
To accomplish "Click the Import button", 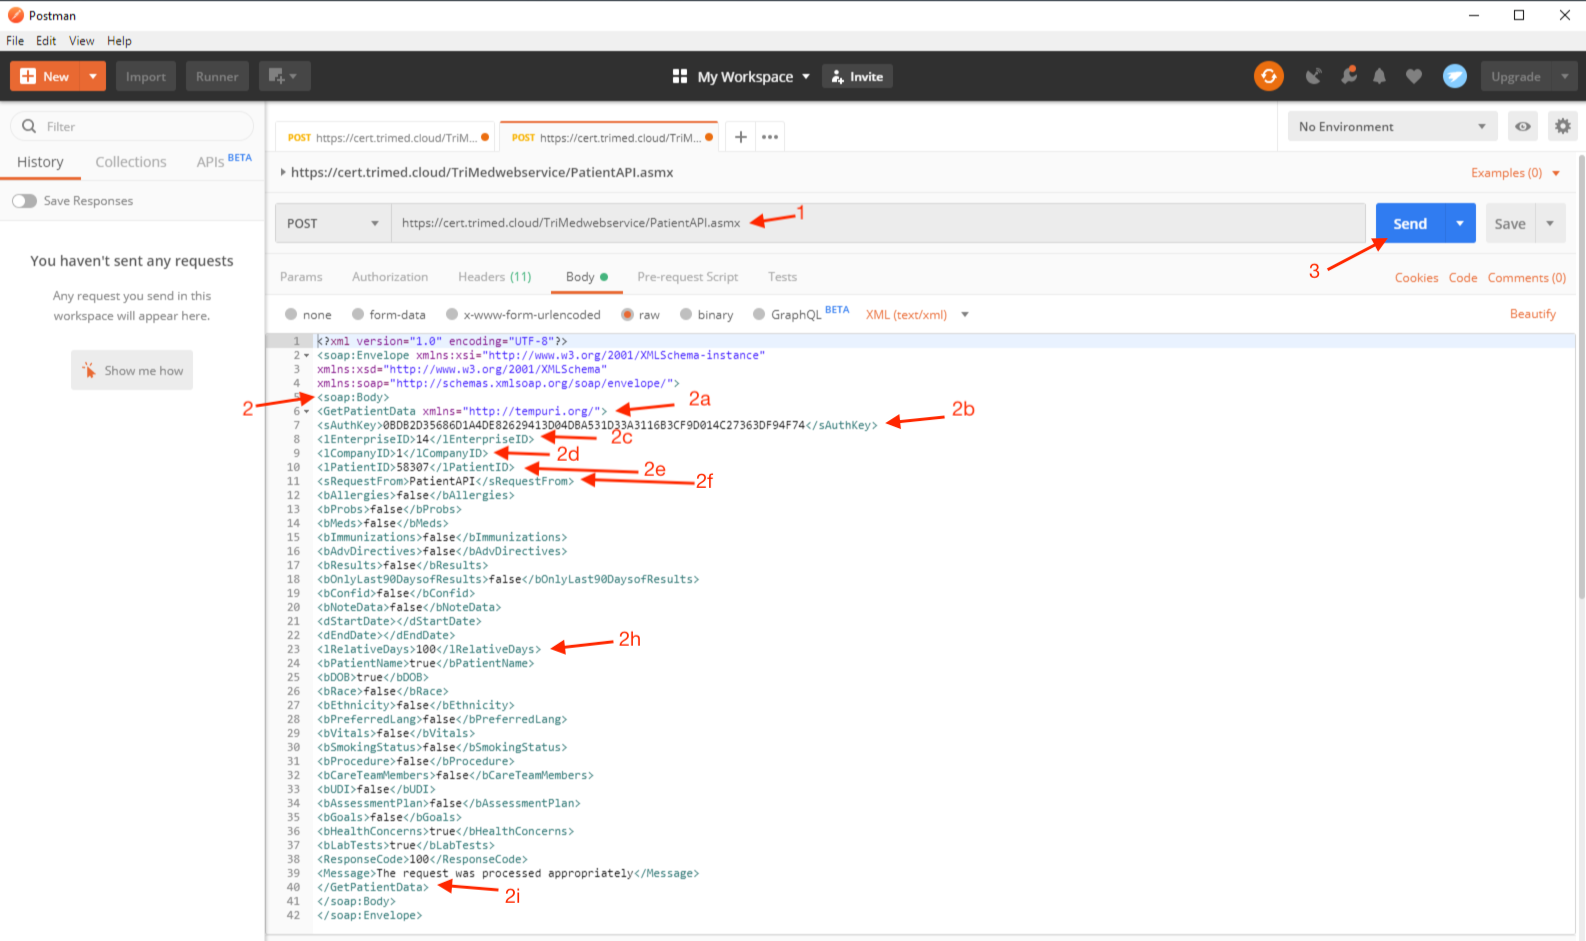I will tap(146, 76).
